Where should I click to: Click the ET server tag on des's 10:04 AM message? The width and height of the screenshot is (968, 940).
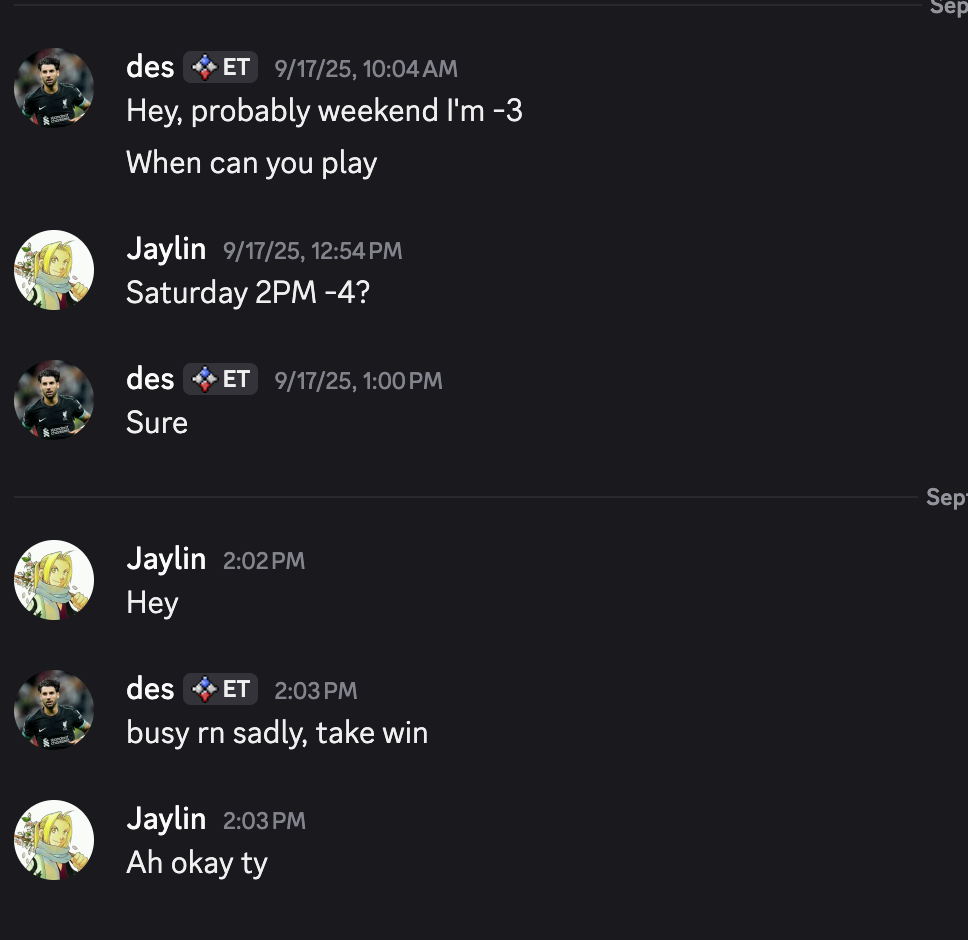click(x=221, y=68)
